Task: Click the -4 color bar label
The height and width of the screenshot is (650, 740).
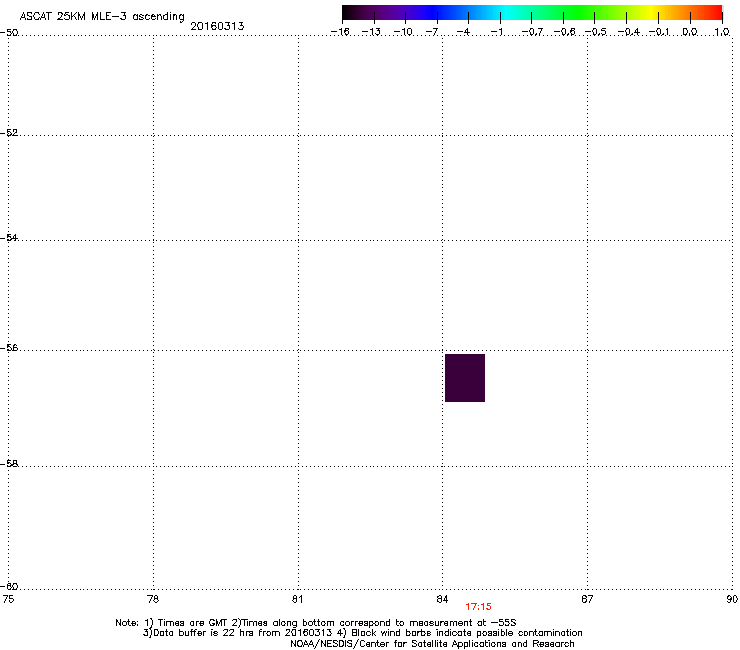Action: pyautogui.click(x=463, y=32)
